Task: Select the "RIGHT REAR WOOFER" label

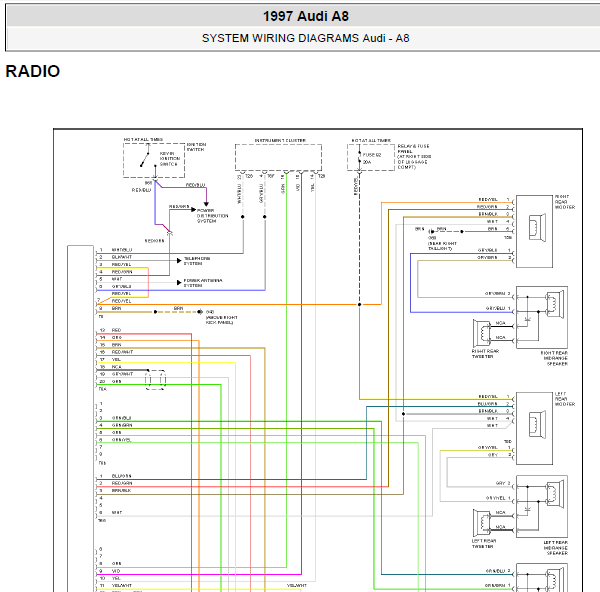Action: pos(565,202)
